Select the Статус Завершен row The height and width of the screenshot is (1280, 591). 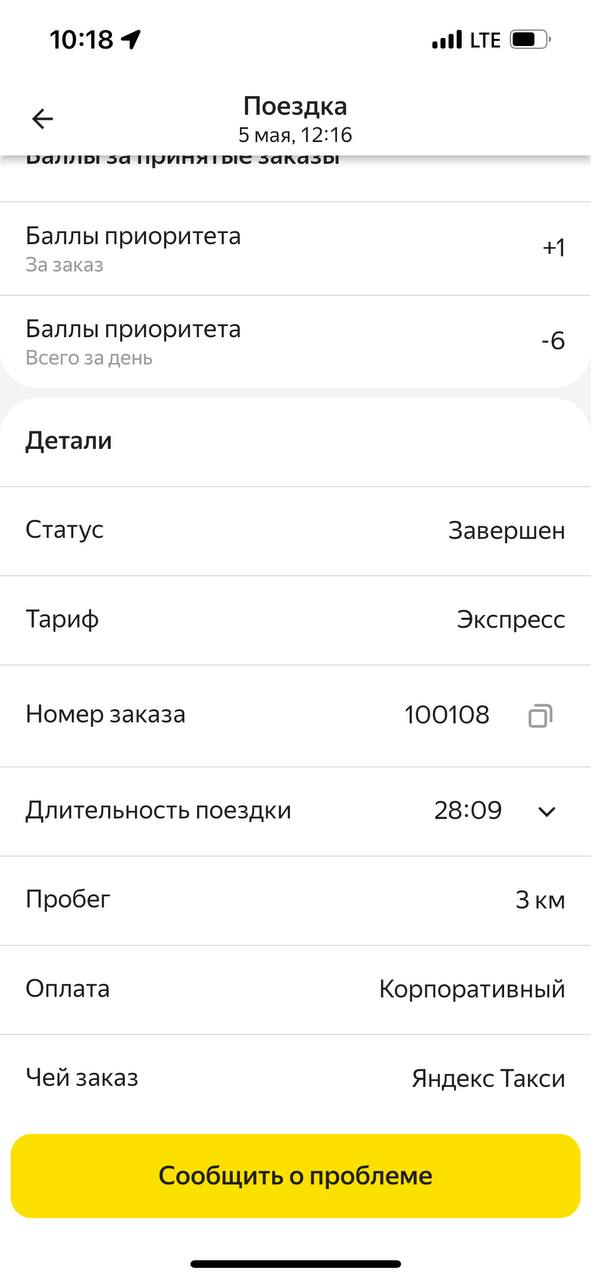tap(295, 531)
